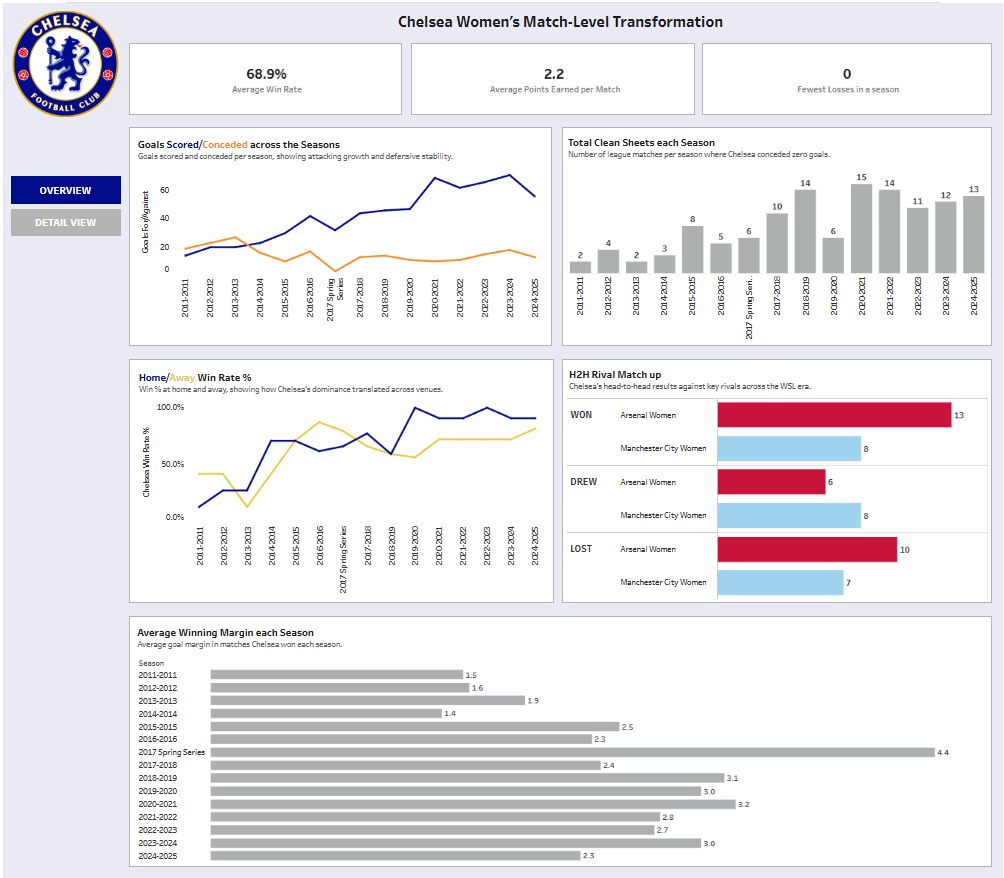Click the 2019-2020 season label in margin chart
Screen dimensions: 1004x878
click(x=158, y=792)
